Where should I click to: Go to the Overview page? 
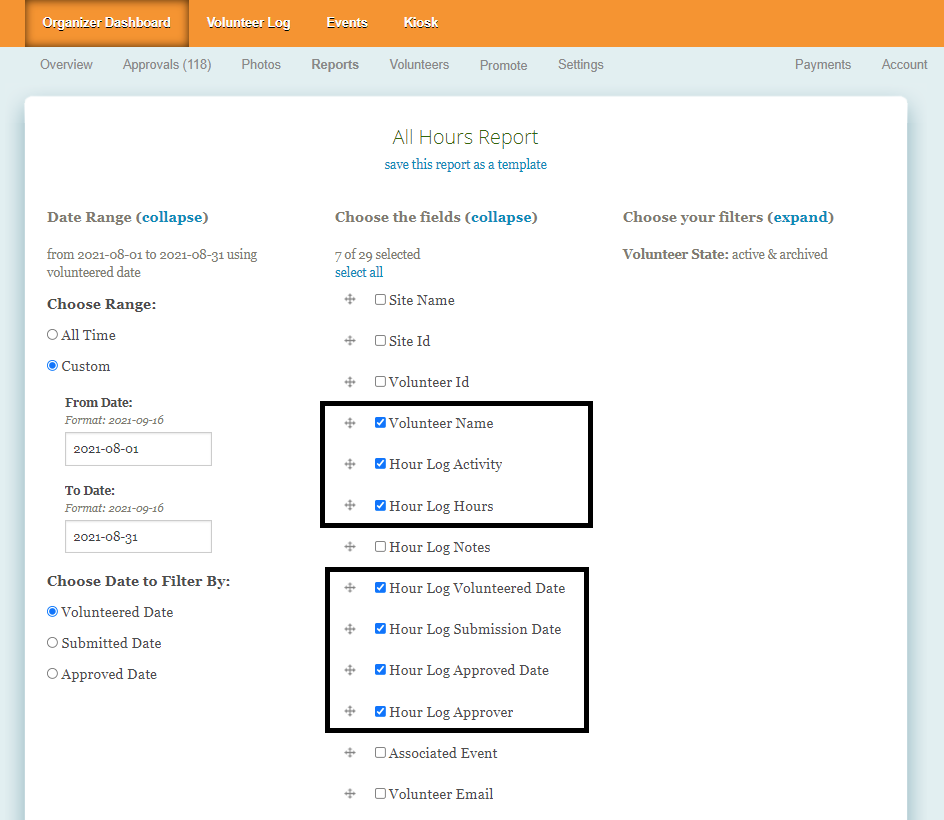click(66, 64)
